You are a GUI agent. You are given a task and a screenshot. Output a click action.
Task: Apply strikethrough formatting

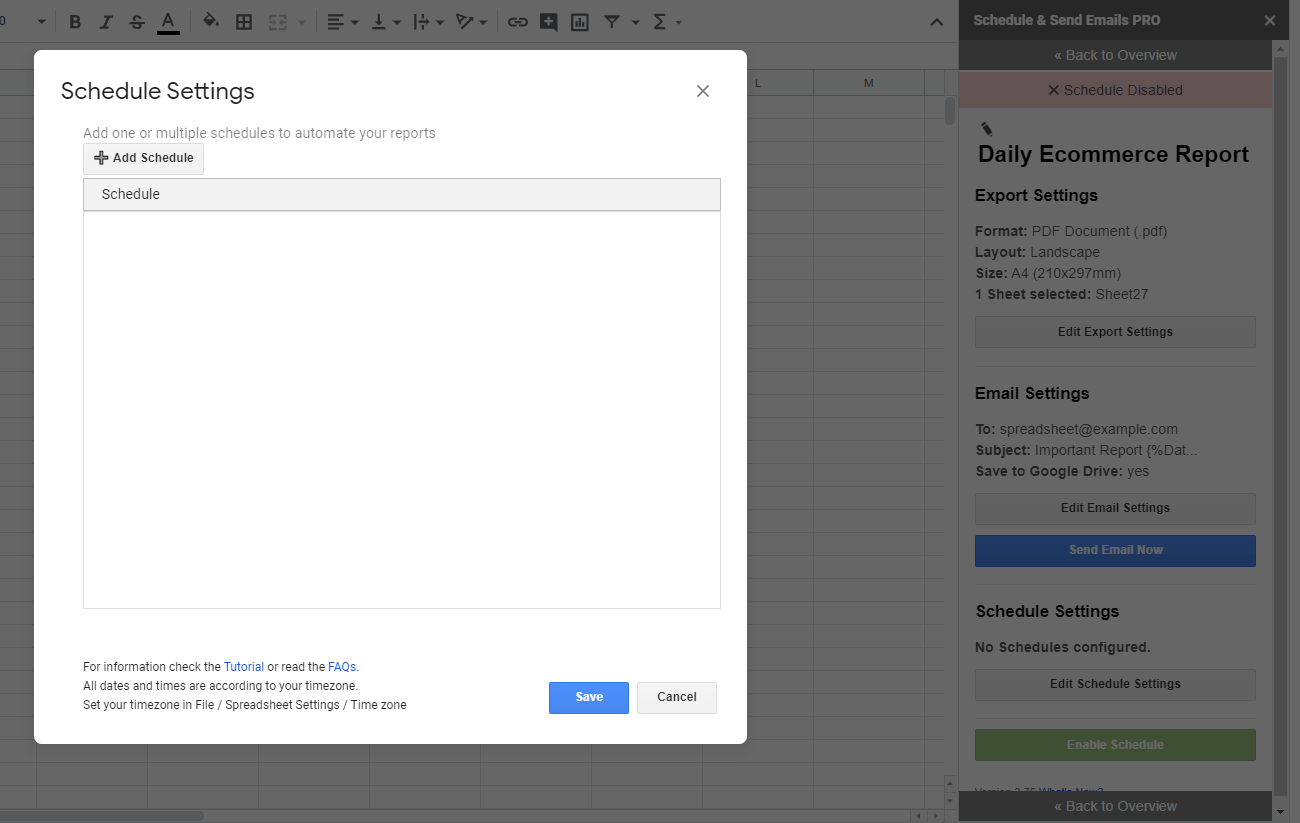click(137, 22)
